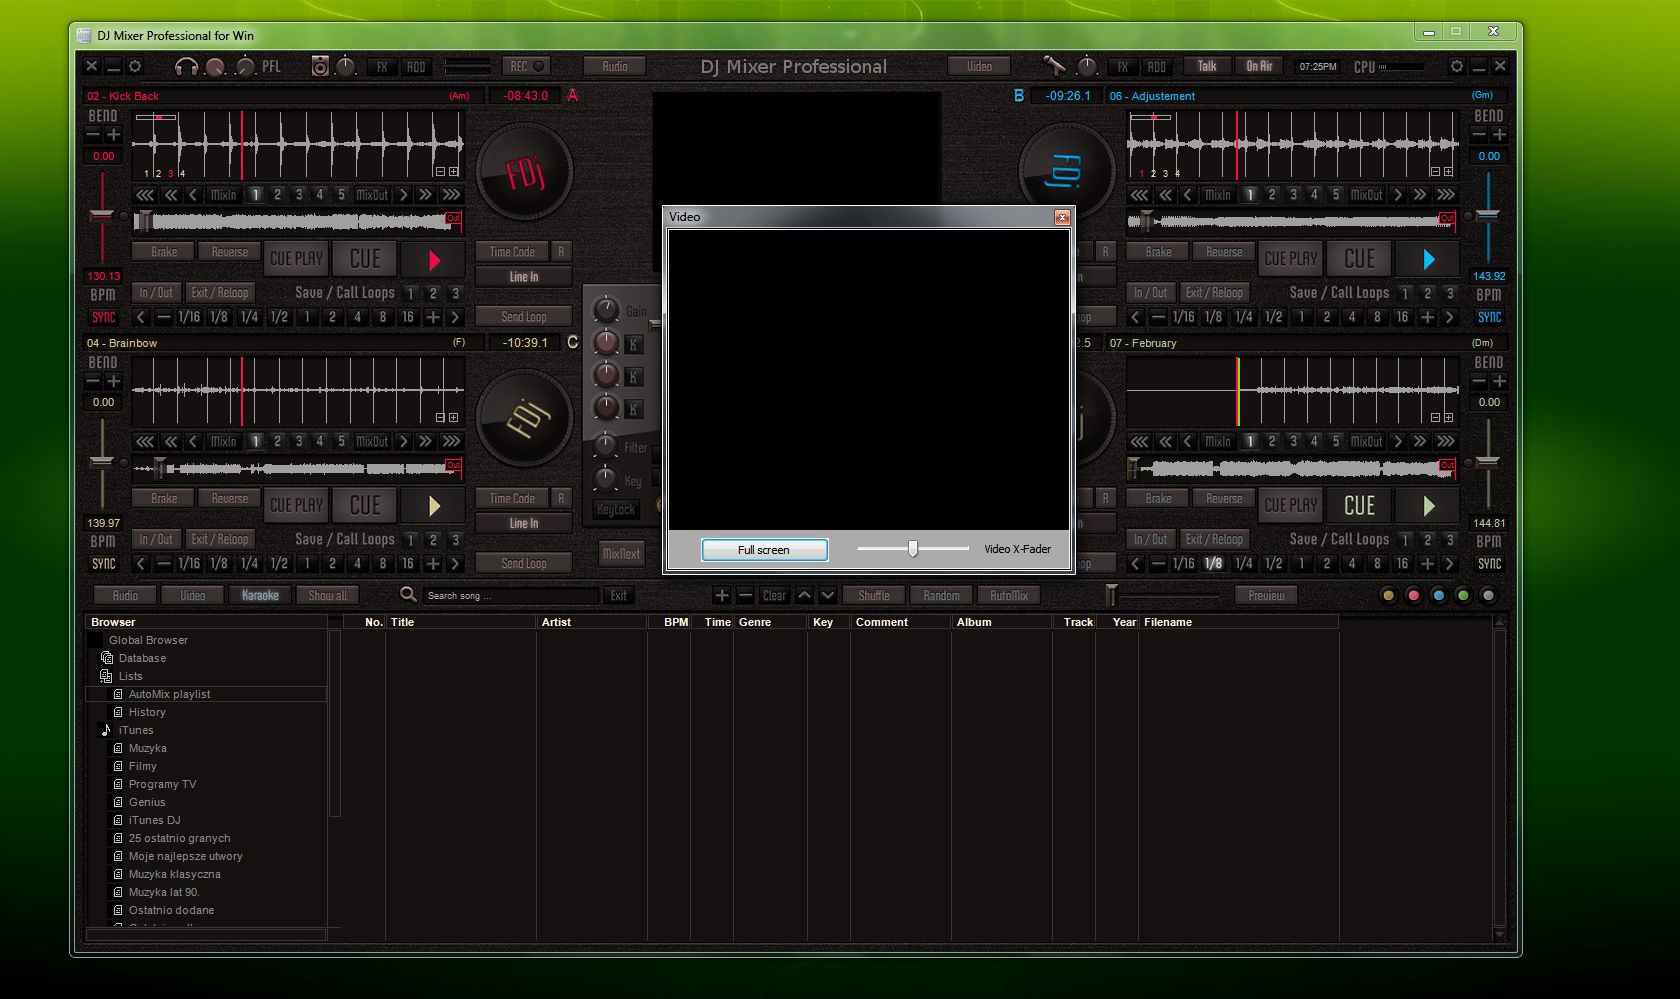1680x999 pixels.
Task: Open settings gear on right of top bar
Action: (1457, 66)
